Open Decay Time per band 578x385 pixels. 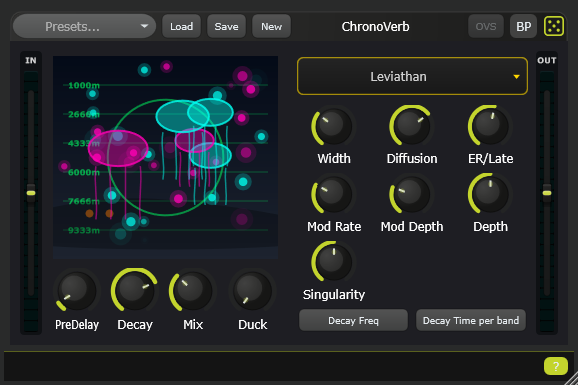[x=471, y=320]
